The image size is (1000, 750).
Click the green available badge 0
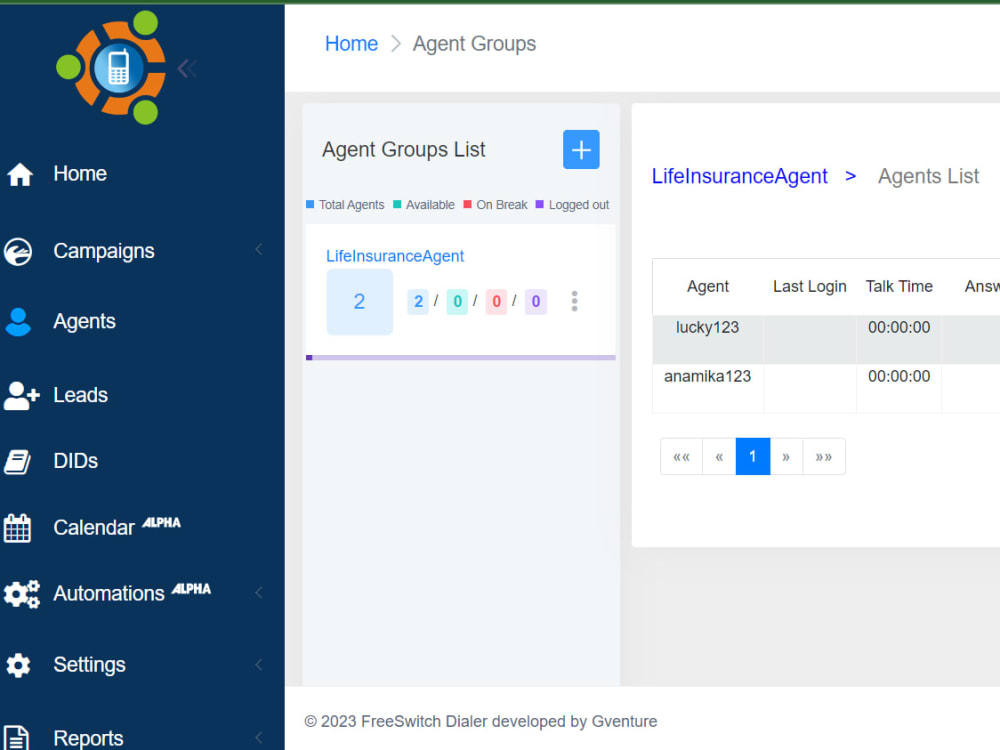click(x=457, y=301)
